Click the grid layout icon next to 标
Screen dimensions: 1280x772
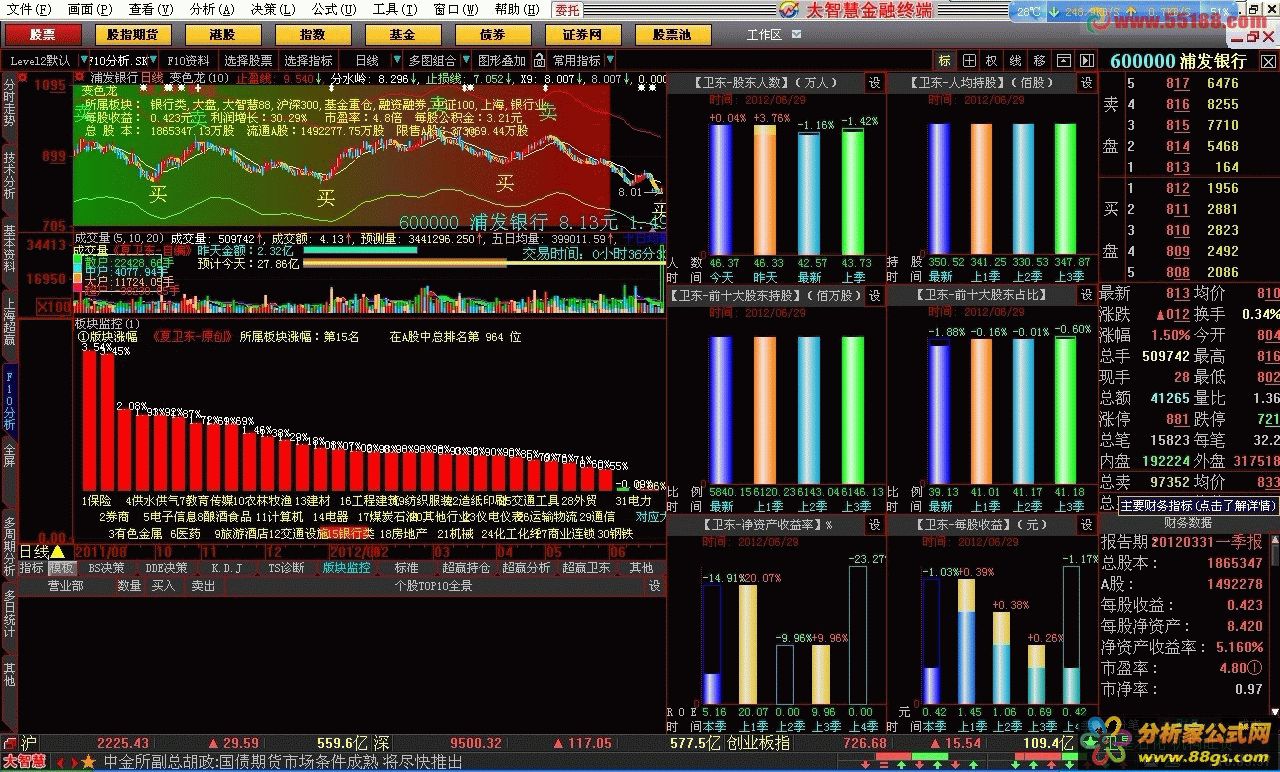969,61
